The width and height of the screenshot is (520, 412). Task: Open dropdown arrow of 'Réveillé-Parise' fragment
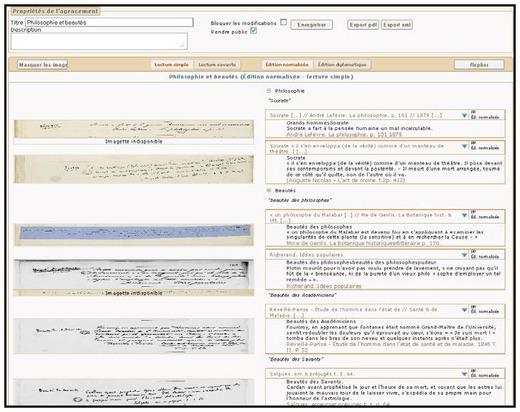click(464, 310)
